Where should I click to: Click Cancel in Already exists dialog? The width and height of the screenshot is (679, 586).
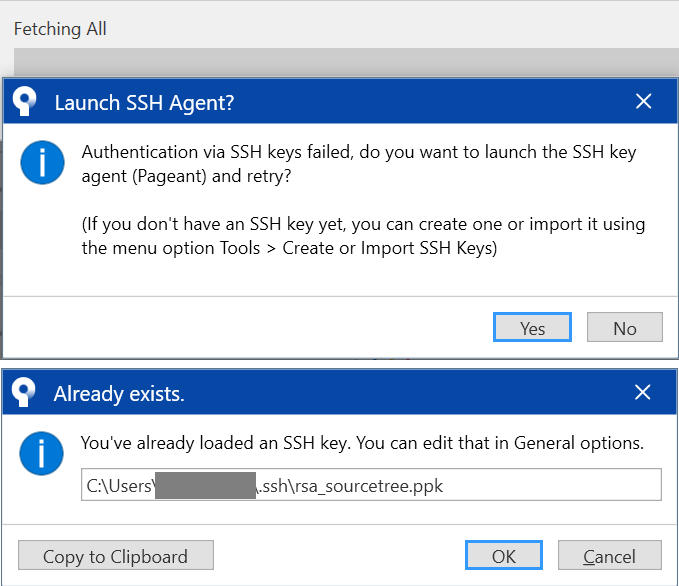click(x=609, y=555)
